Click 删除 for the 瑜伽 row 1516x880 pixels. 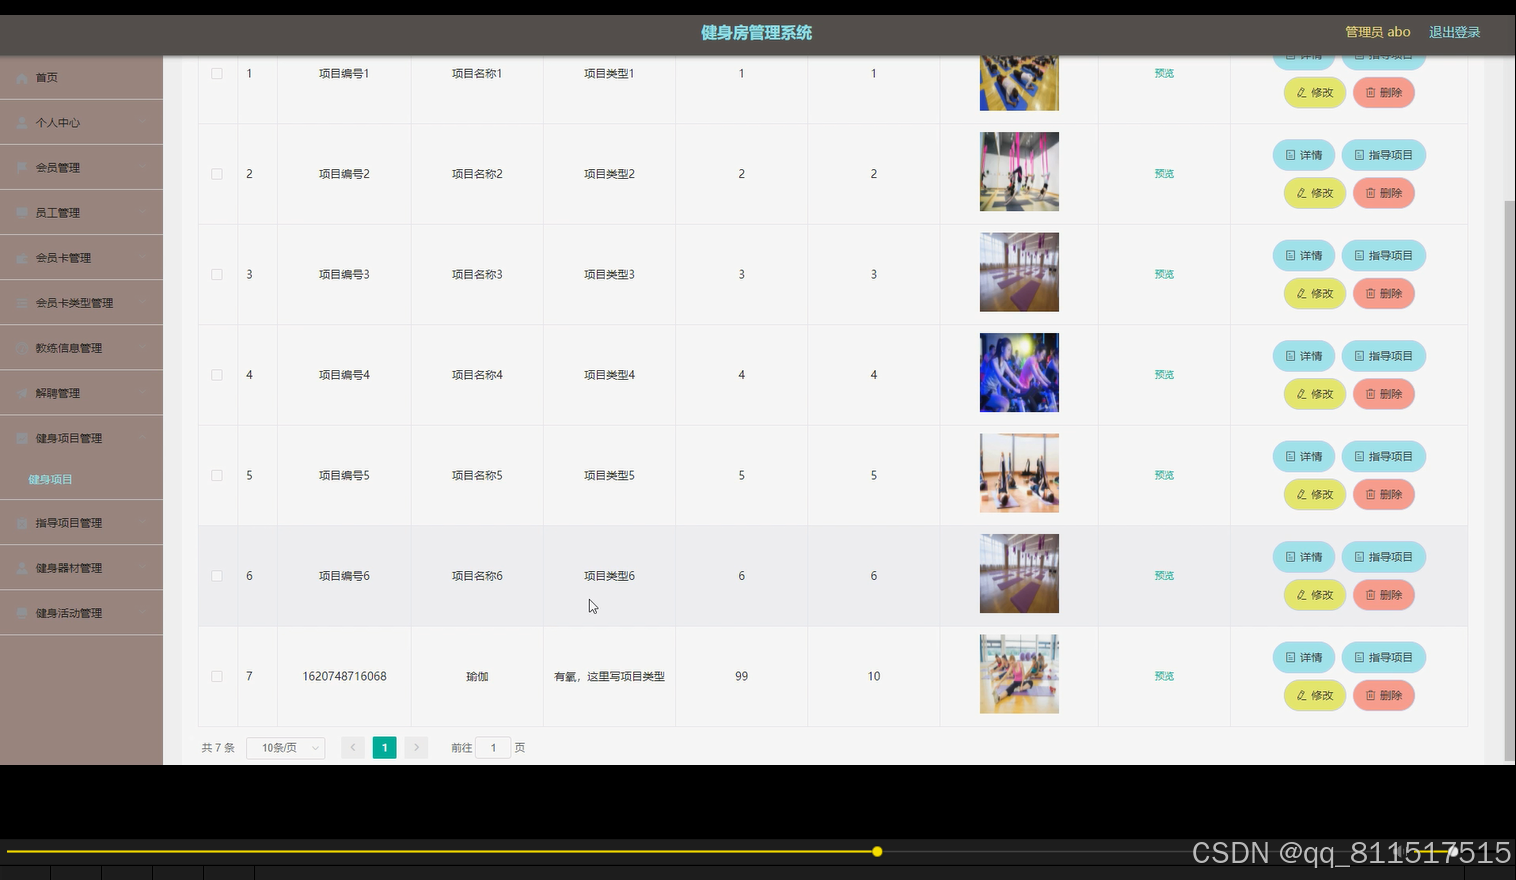pos(1384,696)
